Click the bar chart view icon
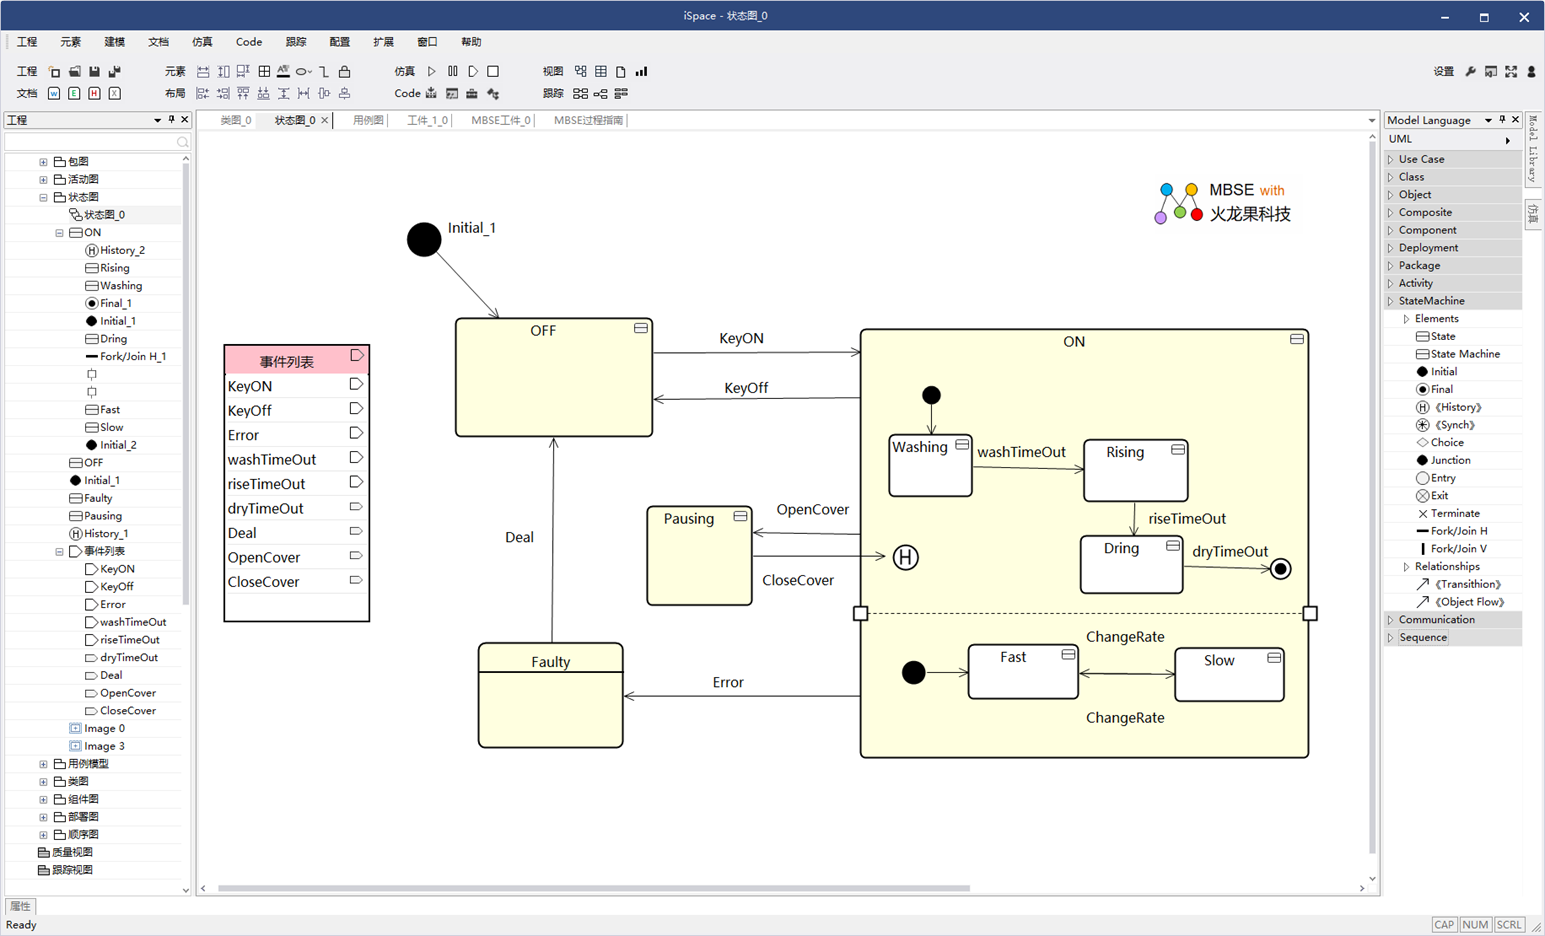Viewport: 1545px width, 936px height. (x=641, y=72)
